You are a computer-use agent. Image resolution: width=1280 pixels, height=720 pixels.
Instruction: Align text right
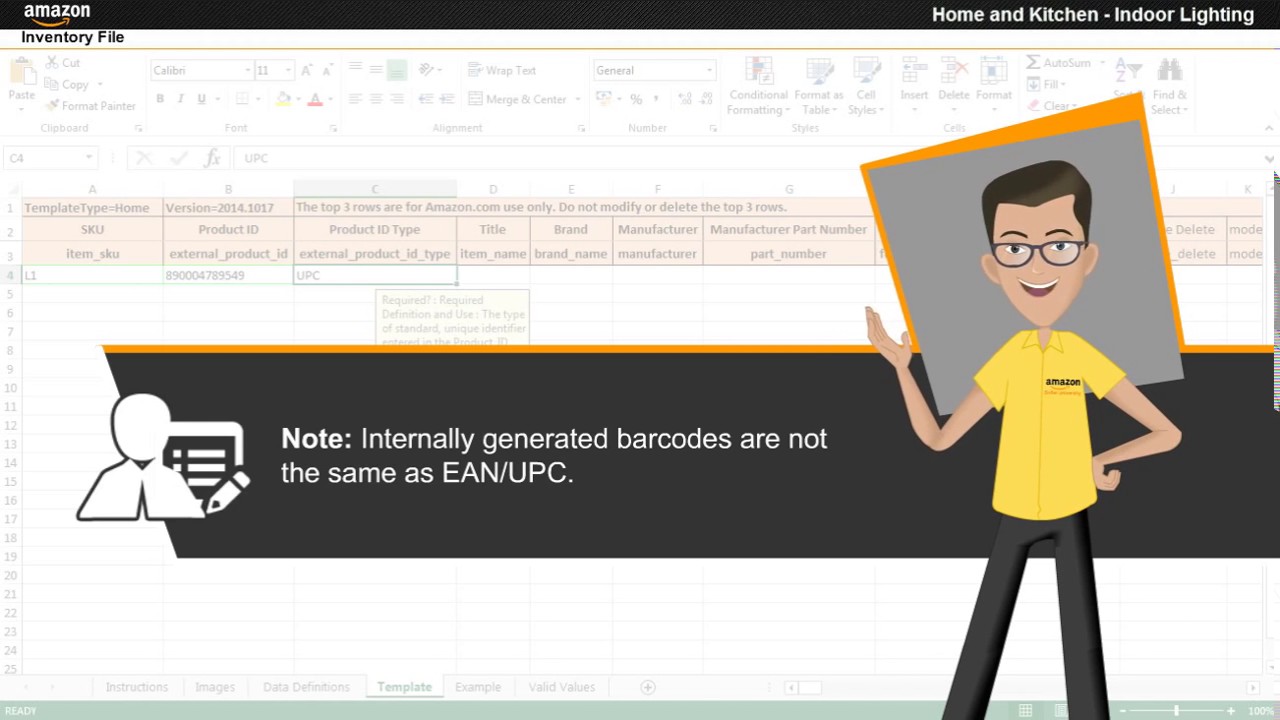pos(397,99)
